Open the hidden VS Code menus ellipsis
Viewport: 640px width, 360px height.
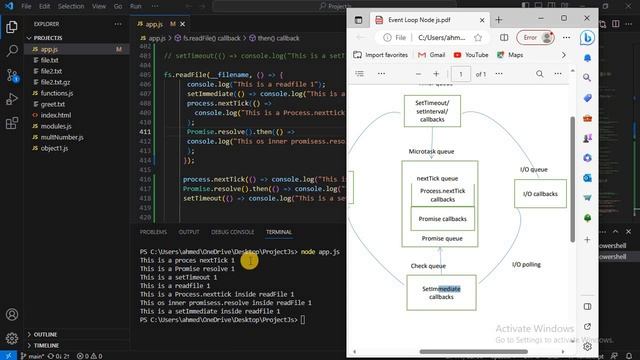(x=155, y=6)
